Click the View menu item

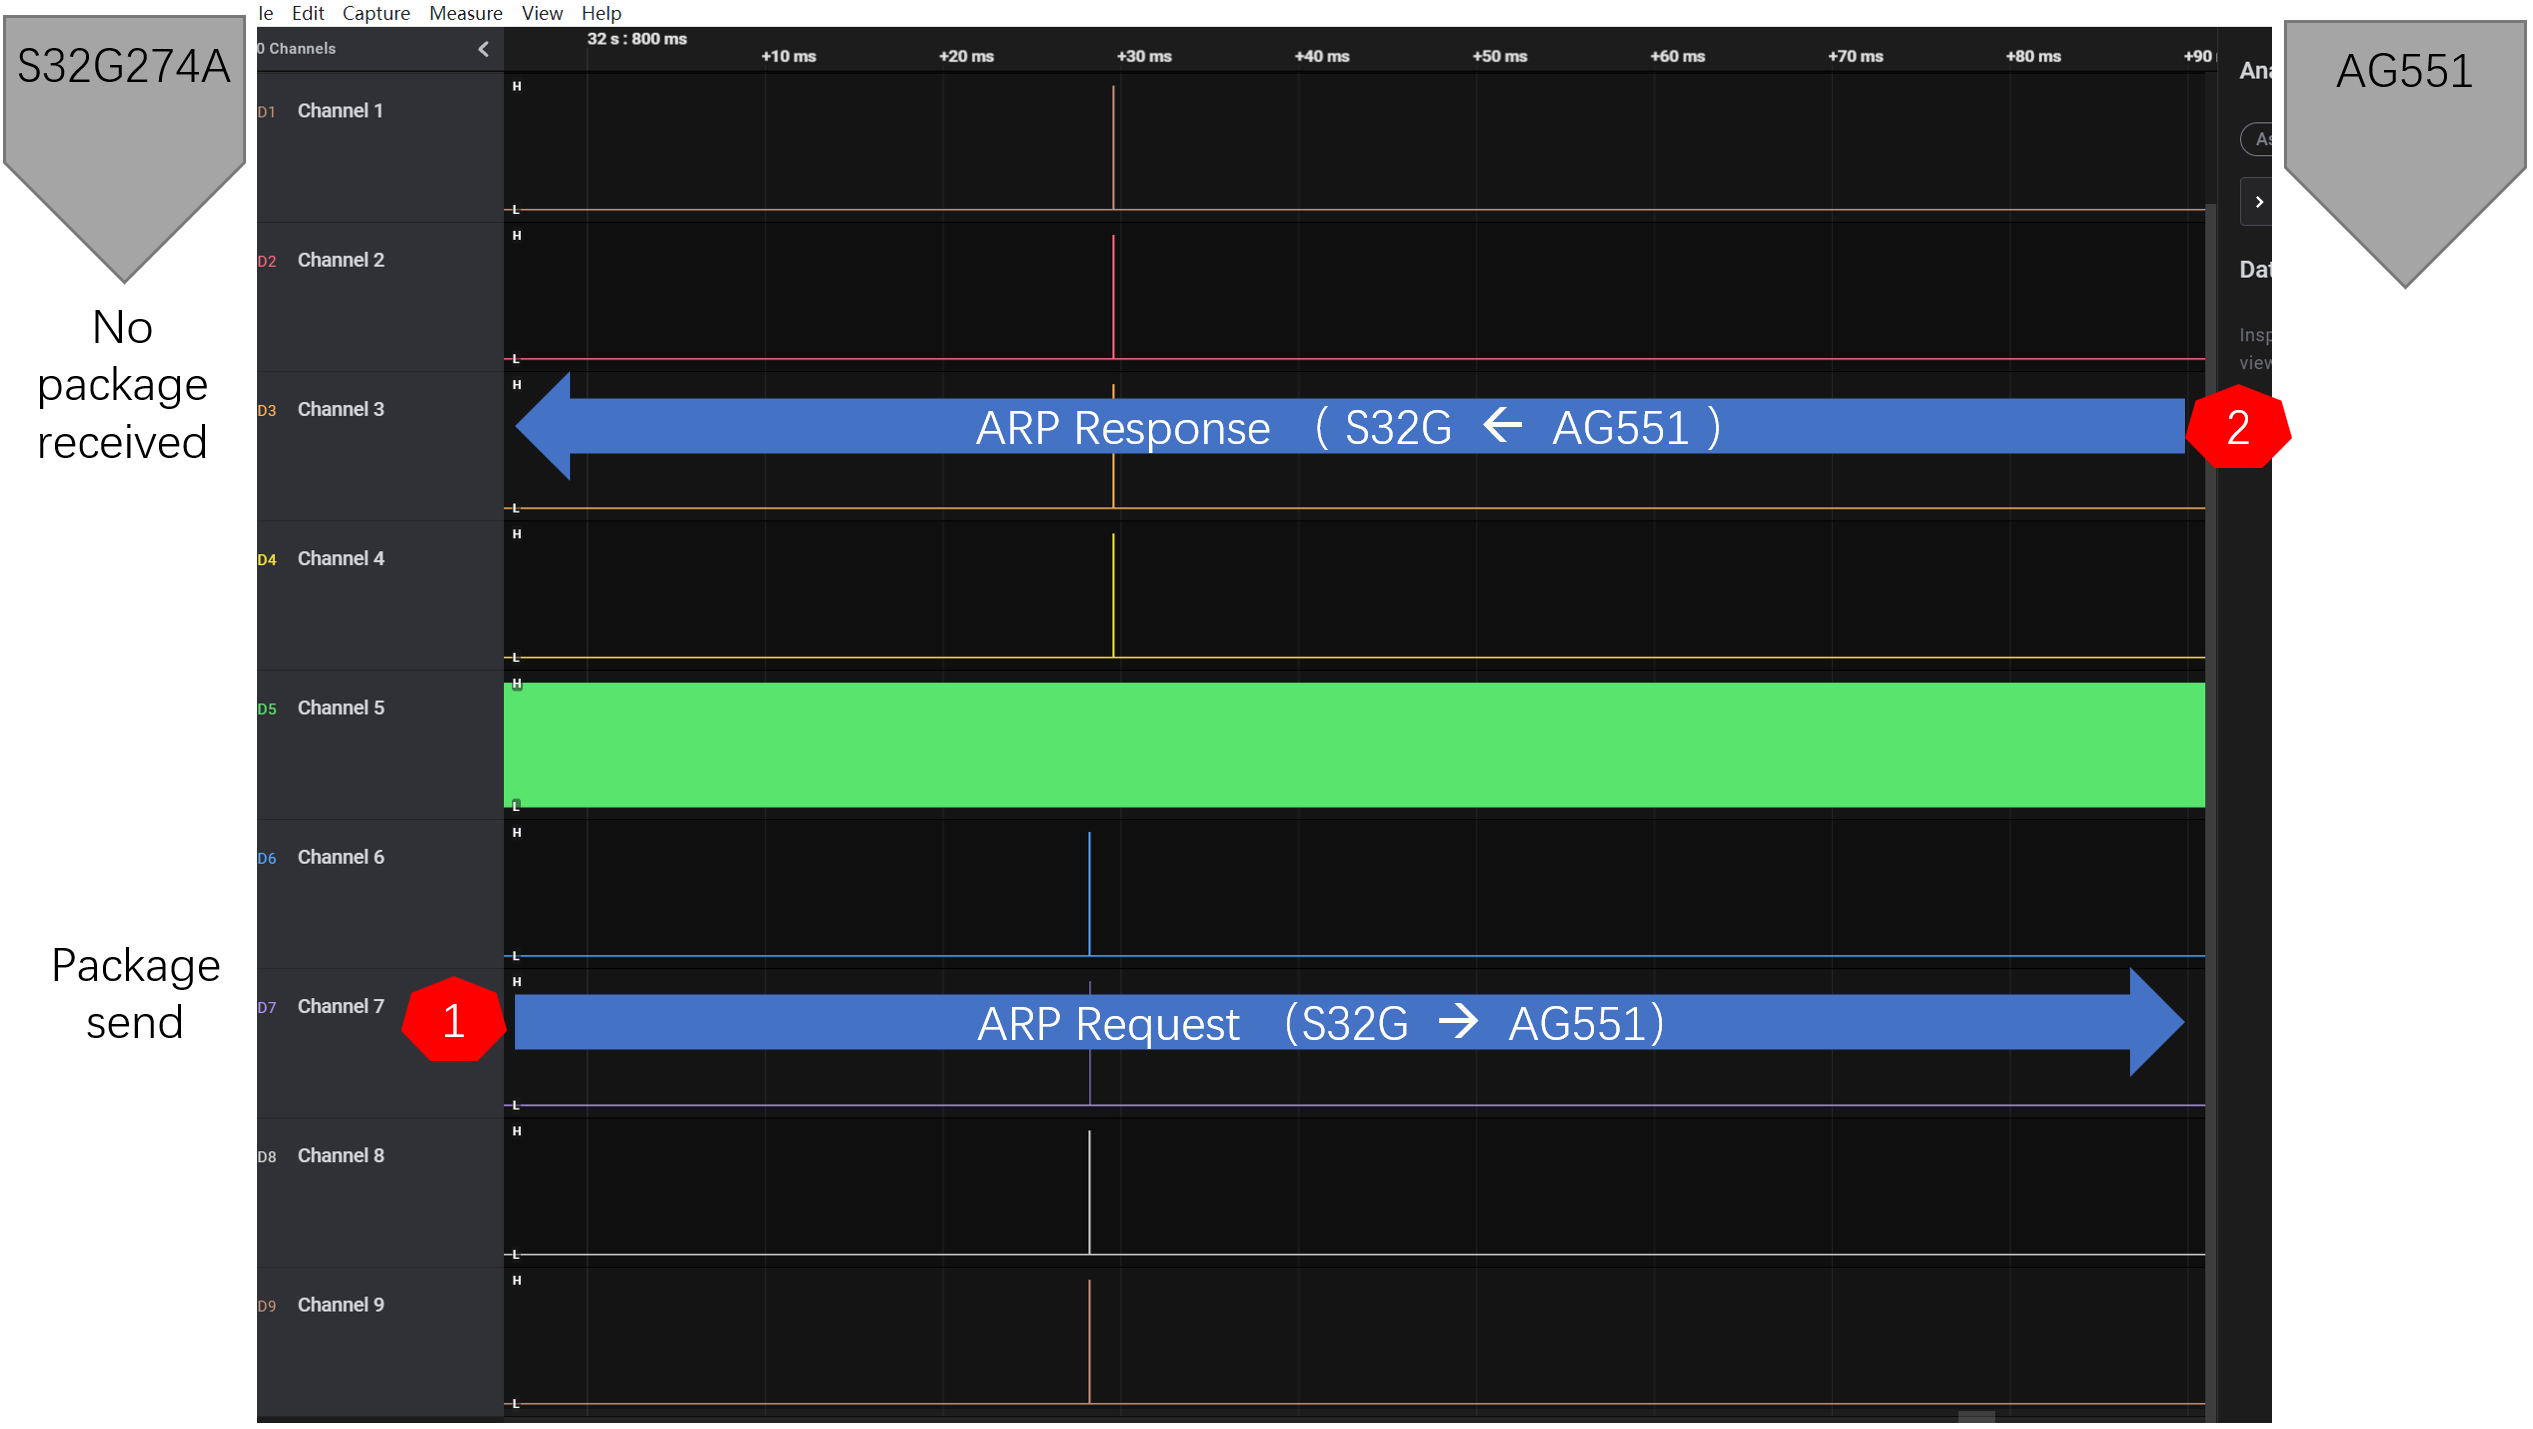click(541, 13)
